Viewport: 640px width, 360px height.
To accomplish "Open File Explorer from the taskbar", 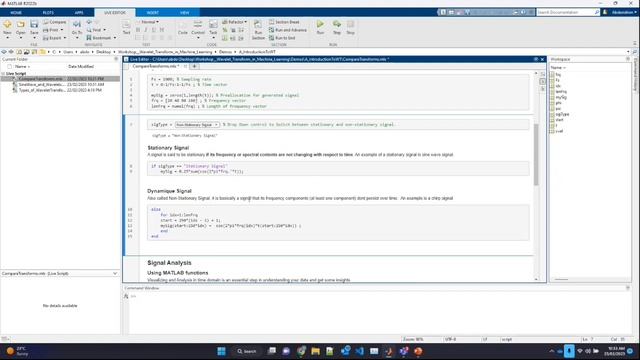I will pyautogui.click(x=316, y=351).
